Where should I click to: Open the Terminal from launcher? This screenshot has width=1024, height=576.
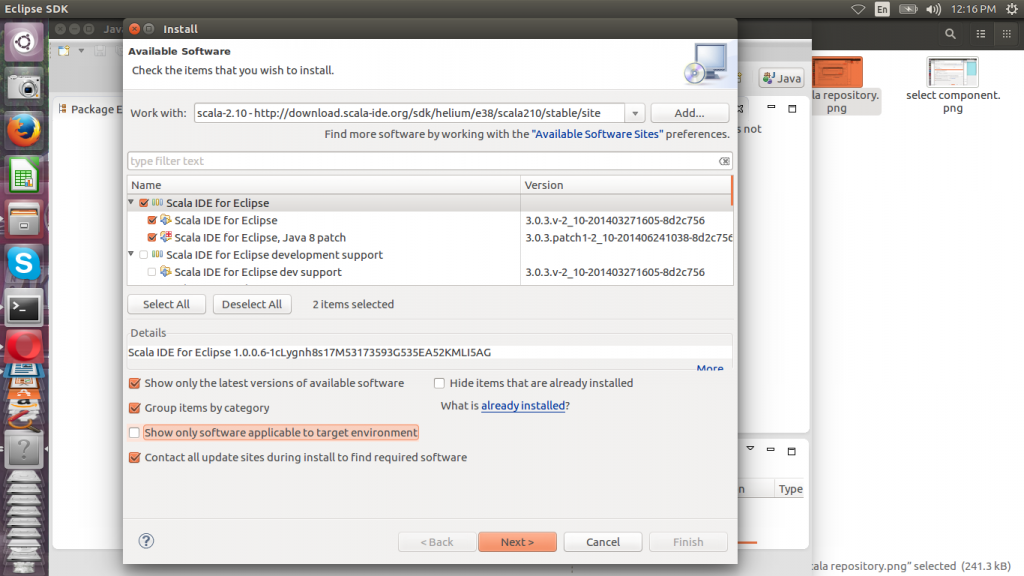[24, 308]
